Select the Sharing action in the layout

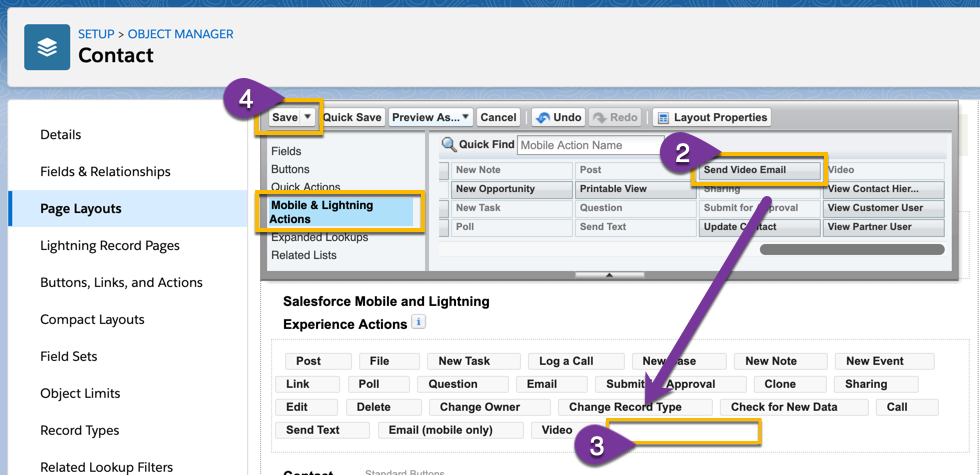point(876,384)
